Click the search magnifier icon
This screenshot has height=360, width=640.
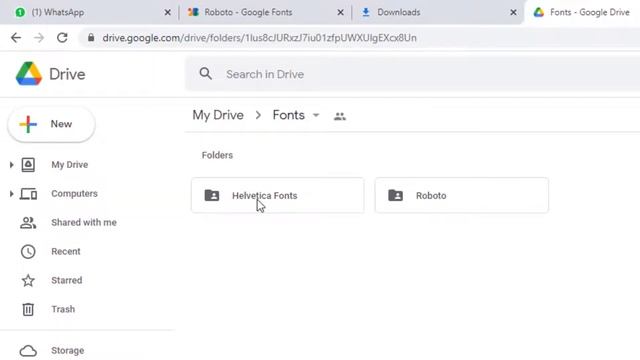[x=206, y=74]
